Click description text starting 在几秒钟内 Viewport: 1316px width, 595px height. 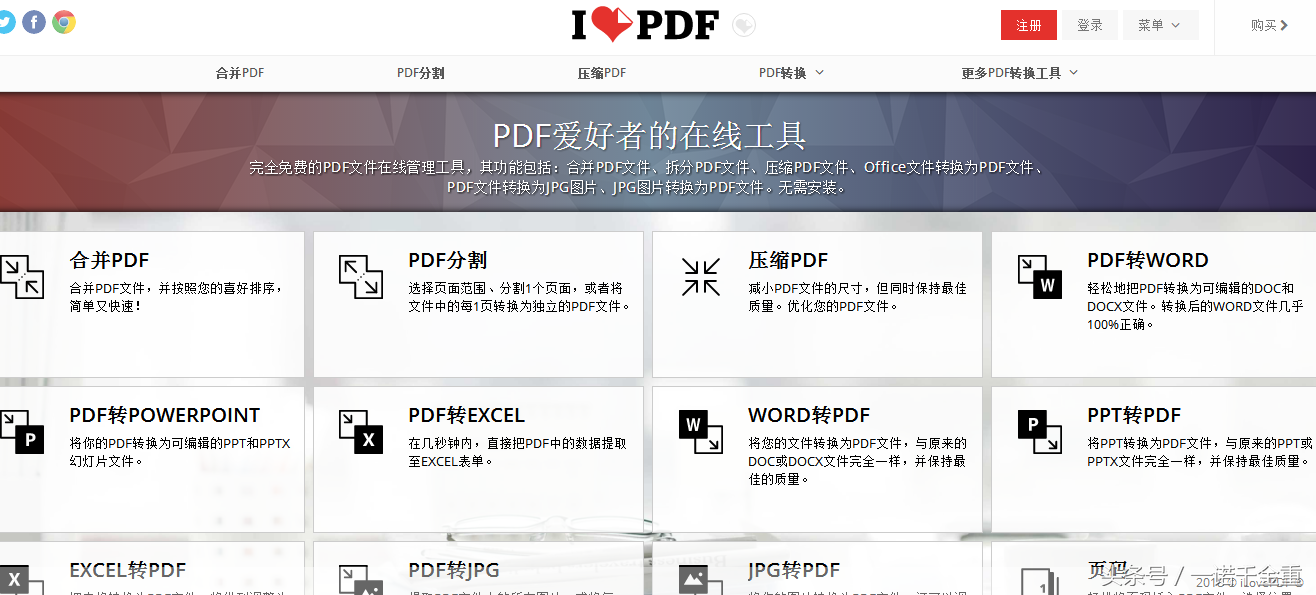coord(518,452)
